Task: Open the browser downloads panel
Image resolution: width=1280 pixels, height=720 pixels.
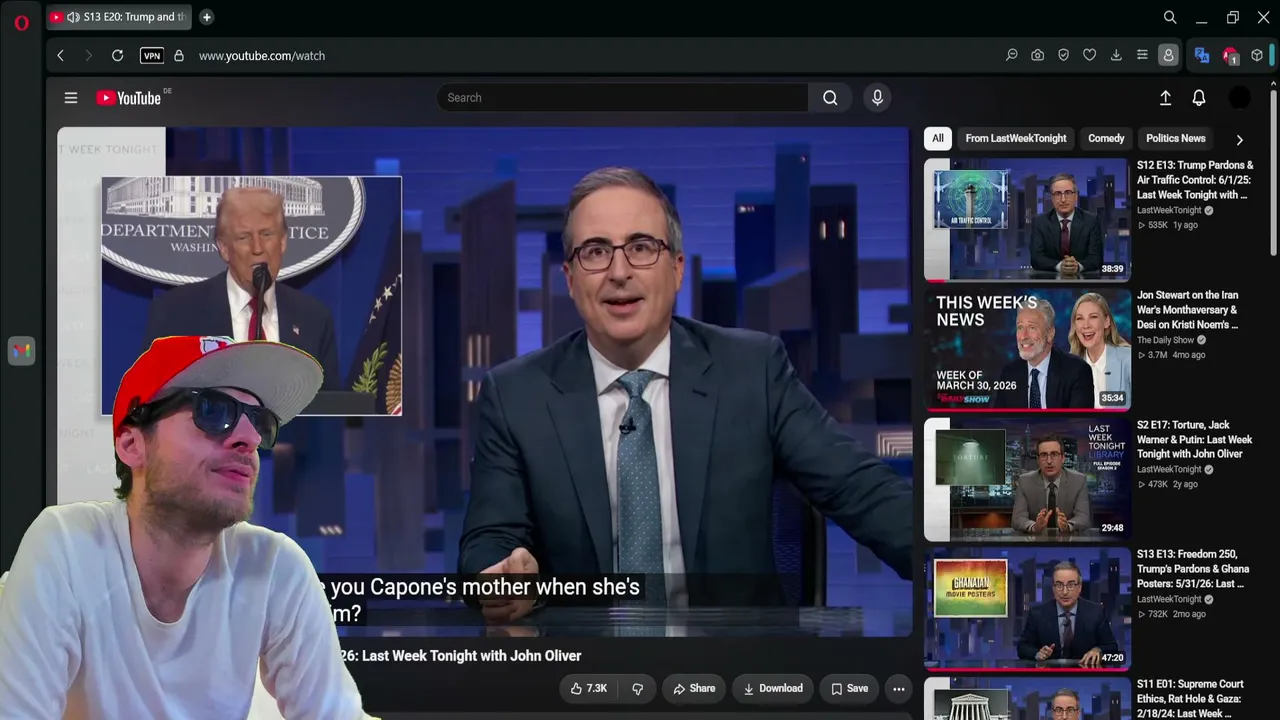Action: point(1116,56)
